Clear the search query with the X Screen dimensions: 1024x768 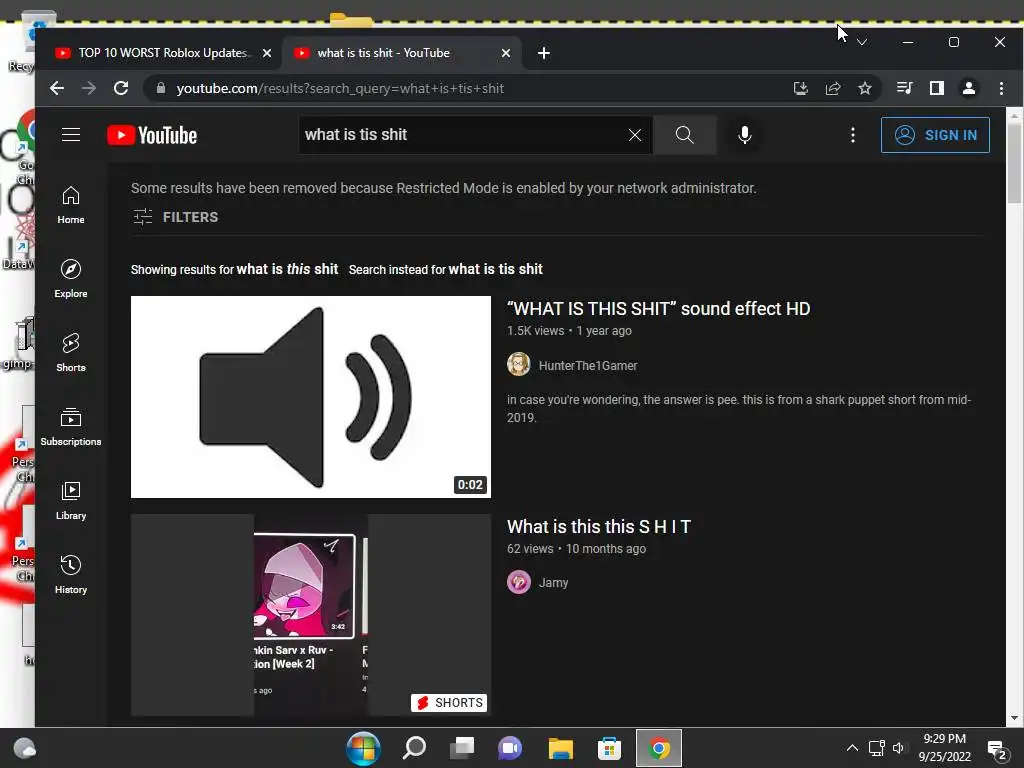tap(635, 135)
